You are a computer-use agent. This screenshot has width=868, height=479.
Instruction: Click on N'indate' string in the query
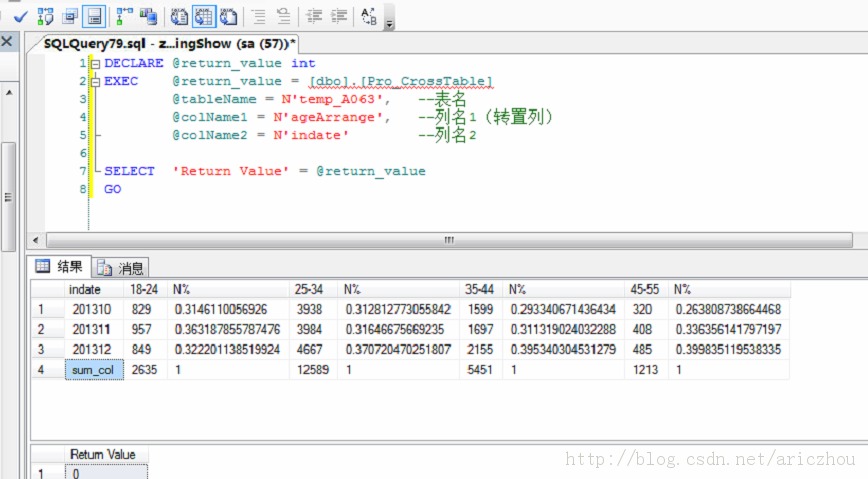click(311, 135)
